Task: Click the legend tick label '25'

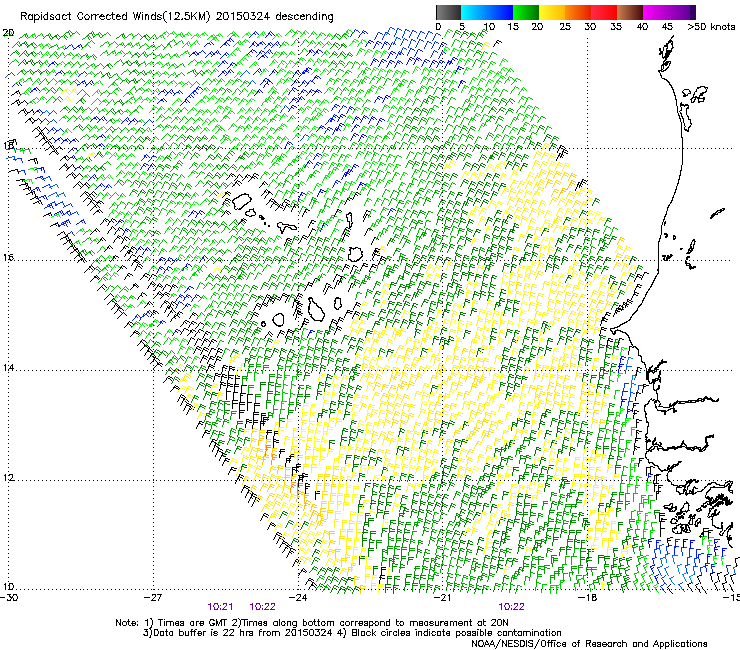Action: point(565,27)
